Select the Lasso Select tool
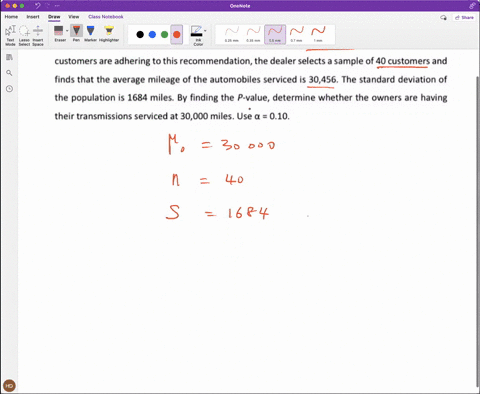This screenshot has height=394, width=480. (24, 35)
